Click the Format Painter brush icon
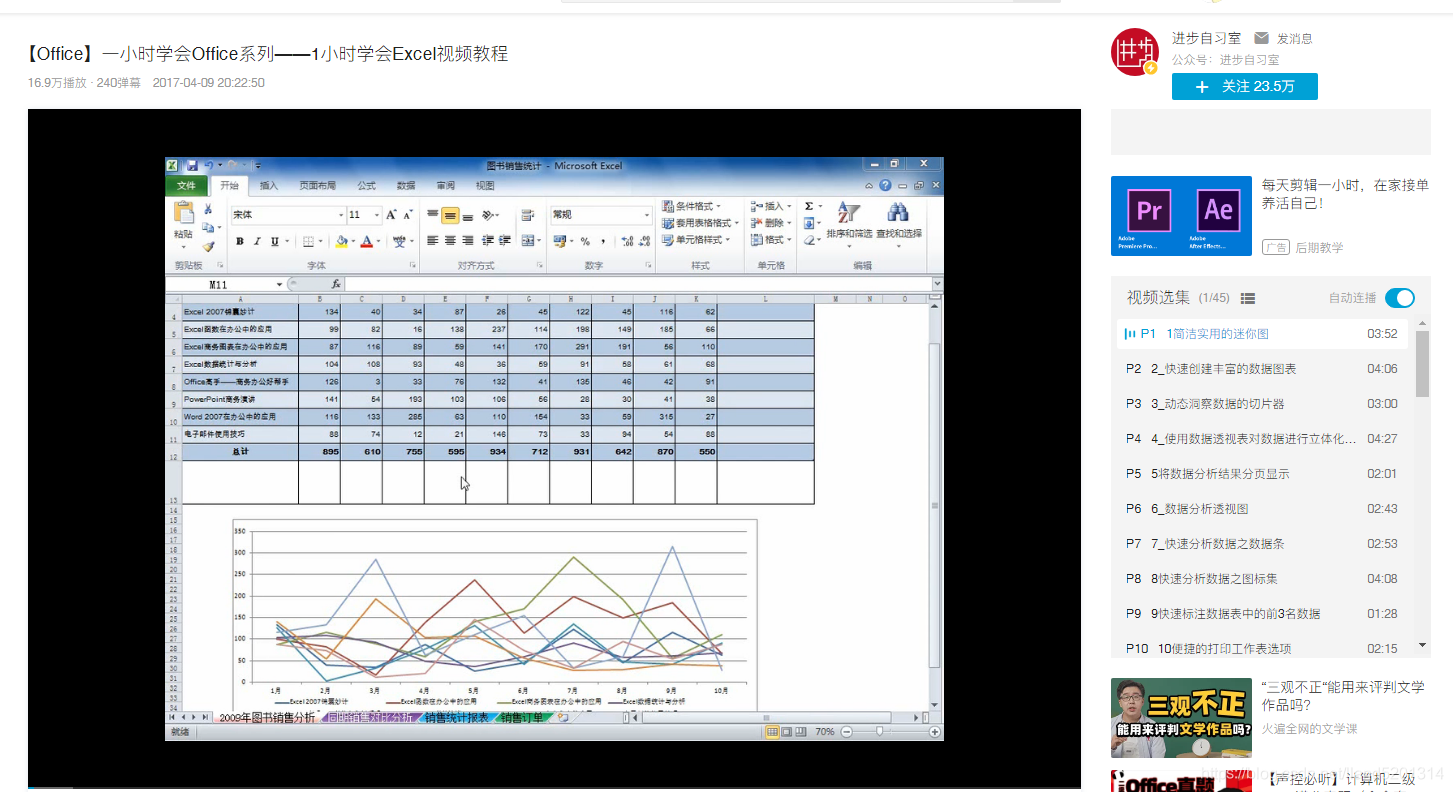Viewport: 1453px width, 792px height. (208, 246)
